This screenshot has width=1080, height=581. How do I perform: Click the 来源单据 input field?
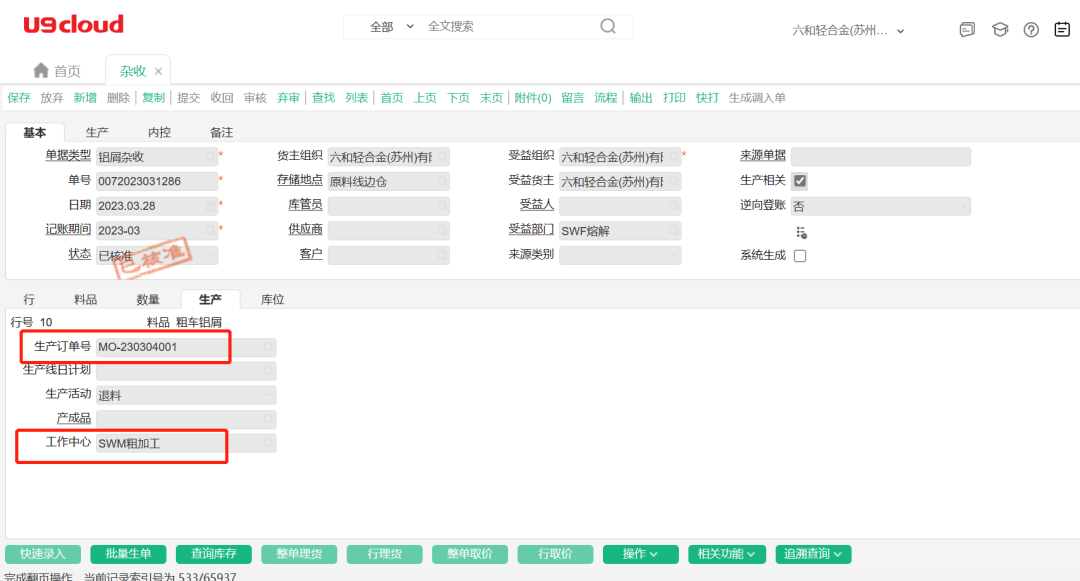[x=881, y=157]
